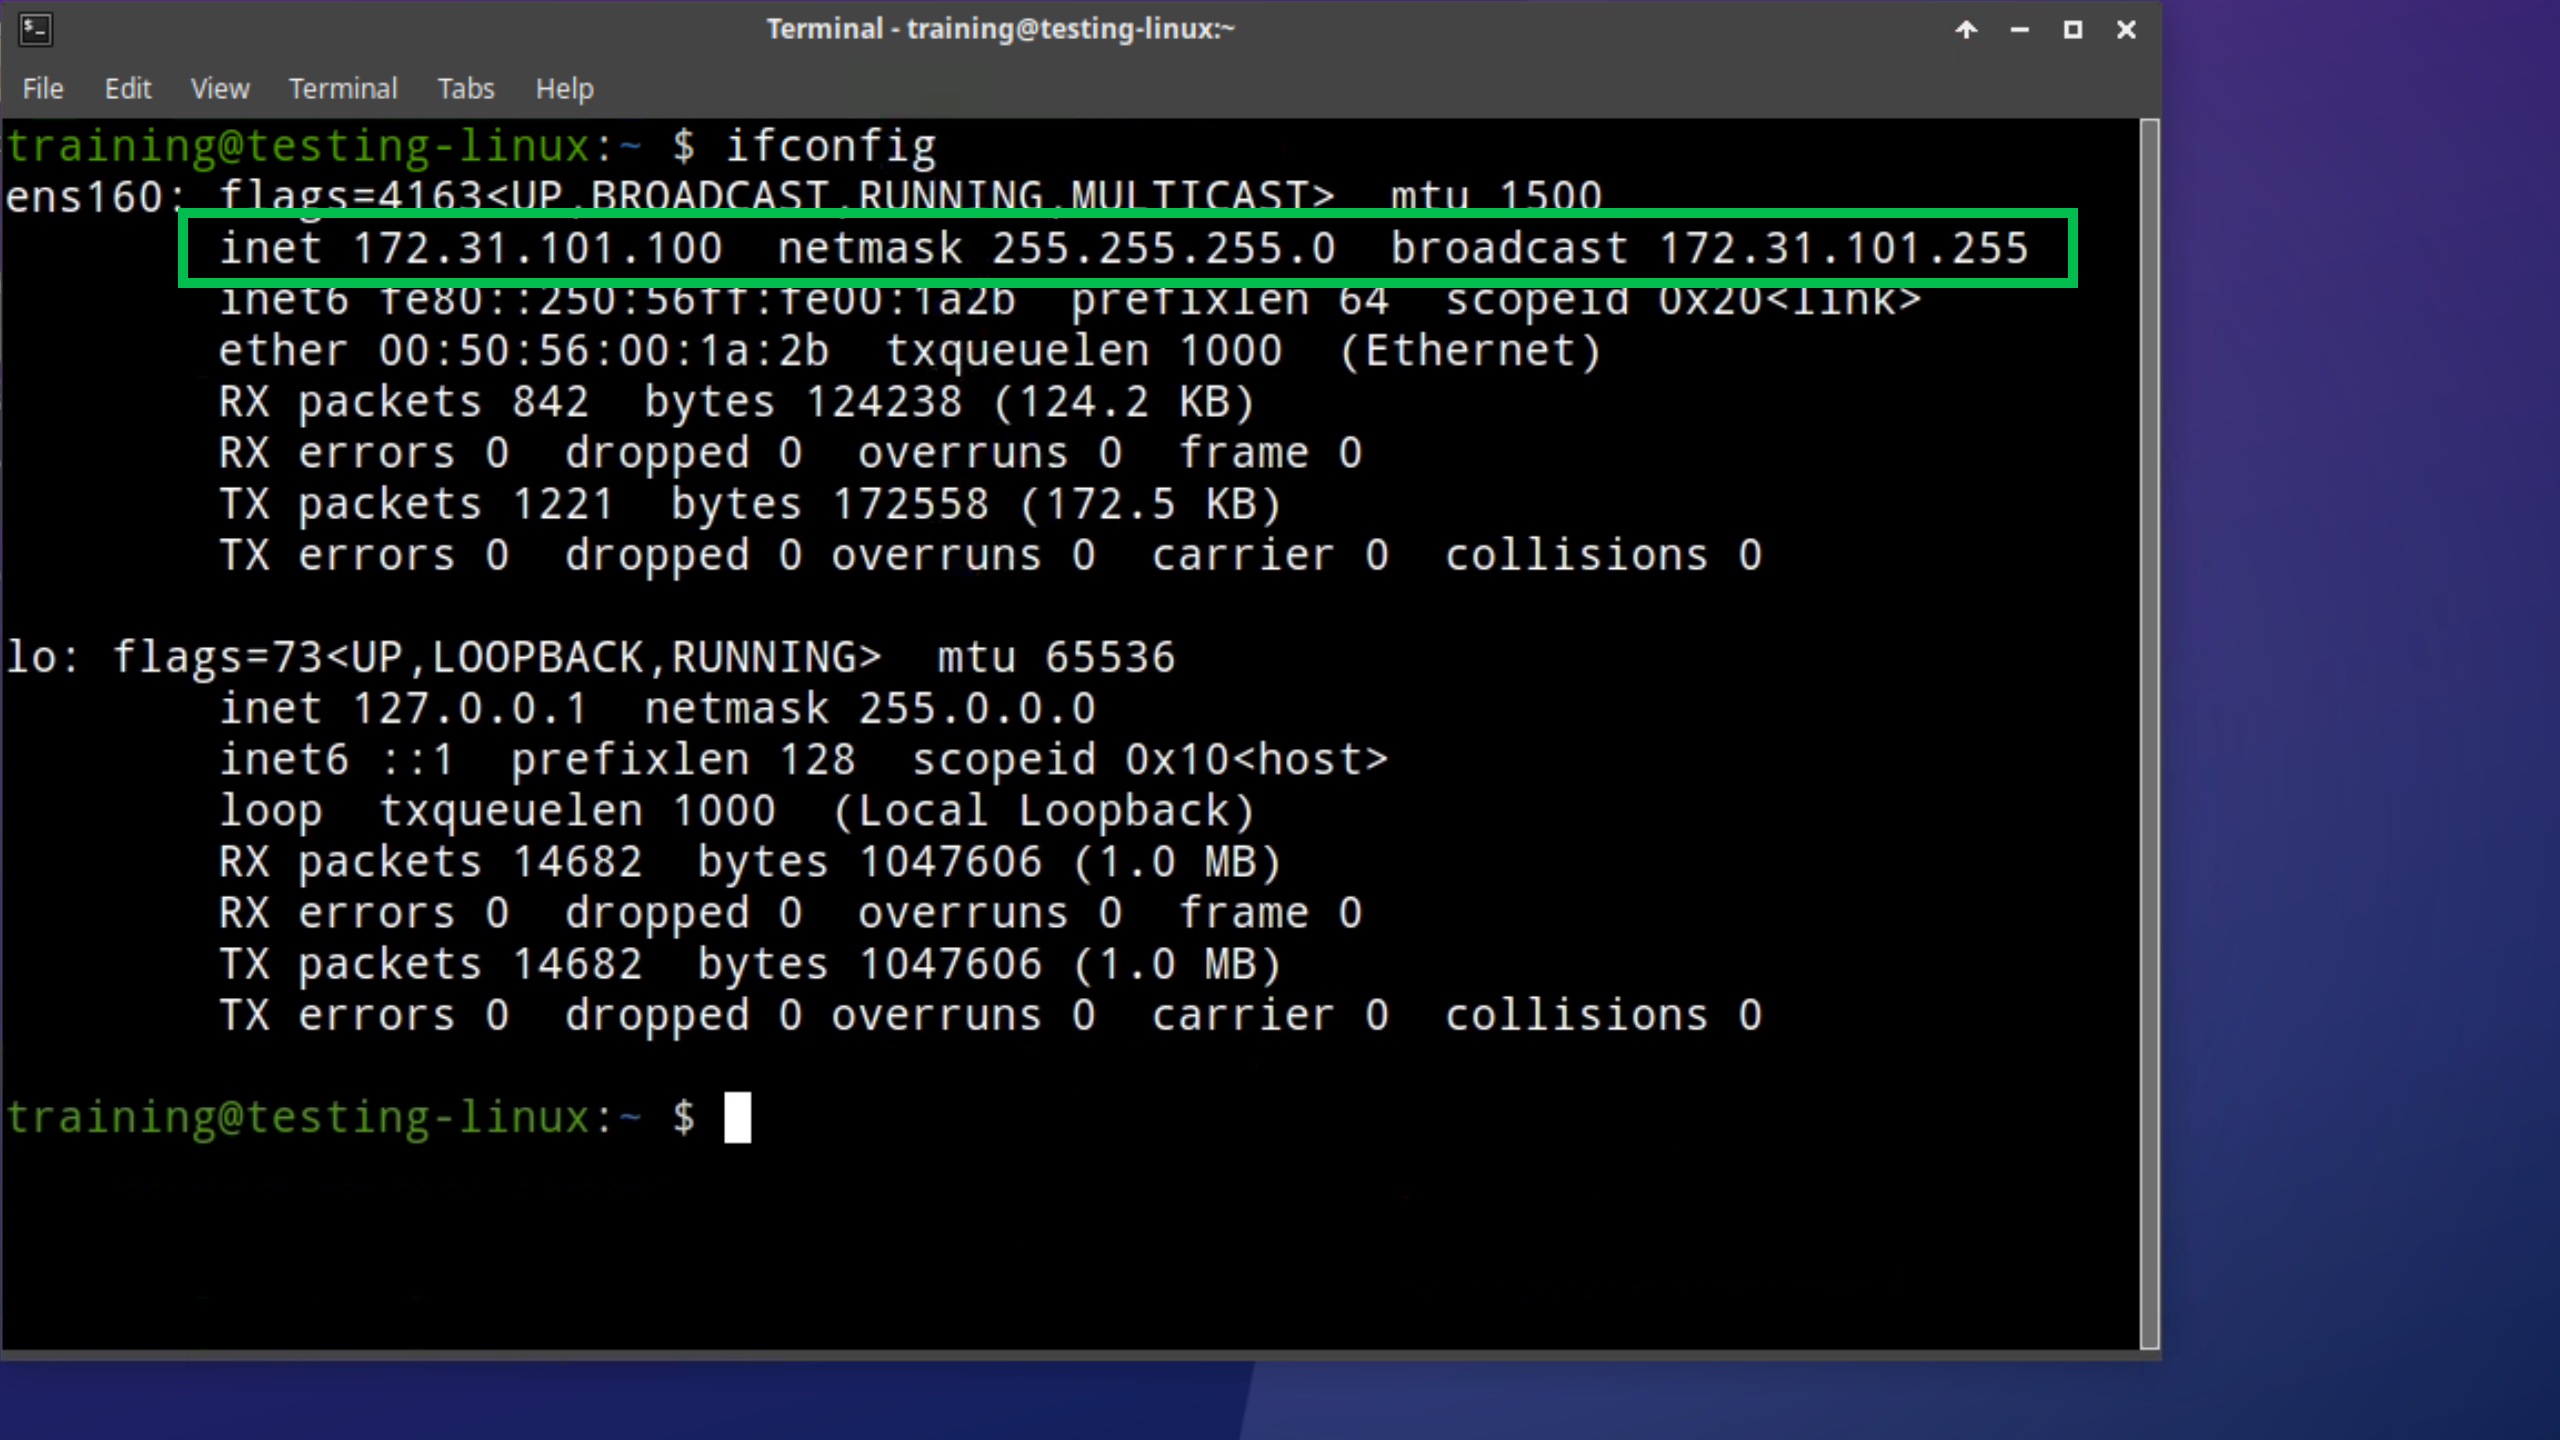Click the terminal icon in title bar
This screenshot has height=1440, width=2560.
pyautogui.click(x=36, y=29)
